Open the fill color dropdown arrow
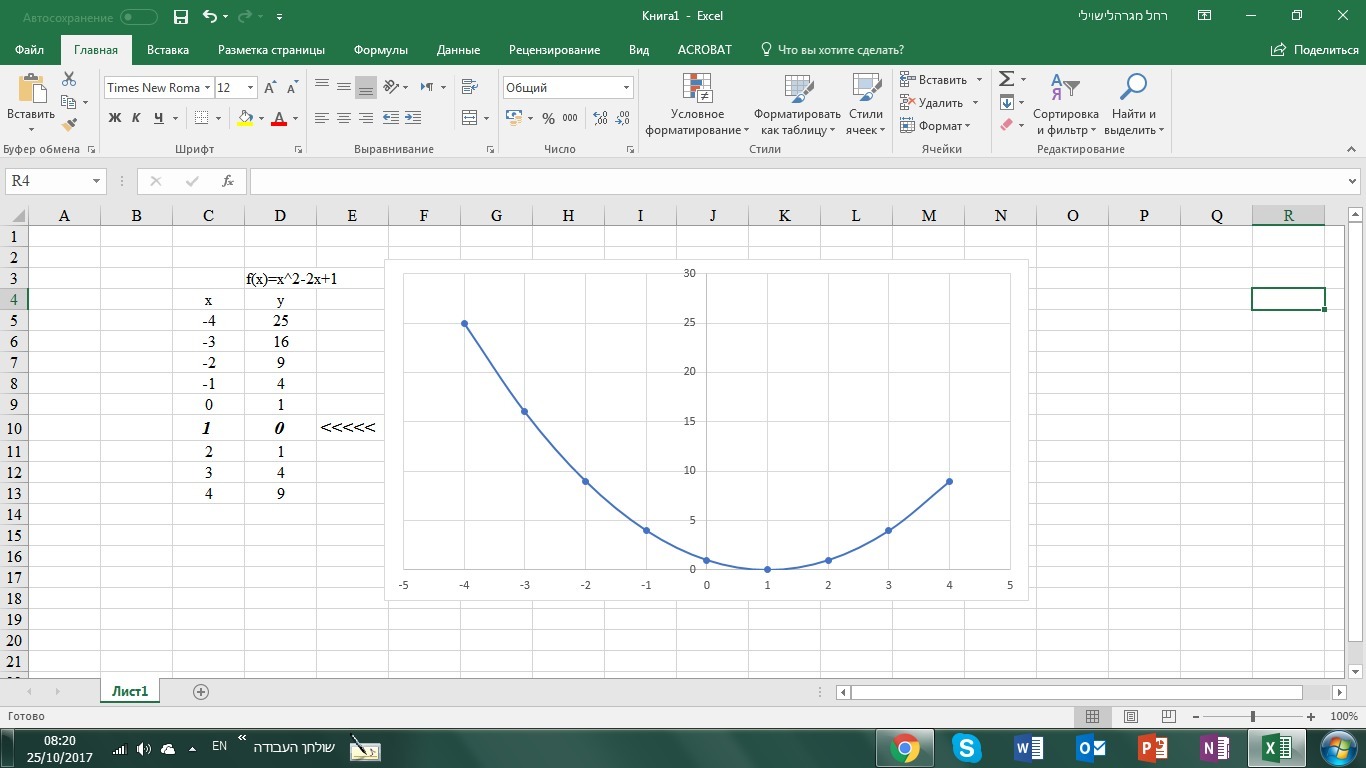Viewport: 1366px width, 768px height. coord(261,118)
